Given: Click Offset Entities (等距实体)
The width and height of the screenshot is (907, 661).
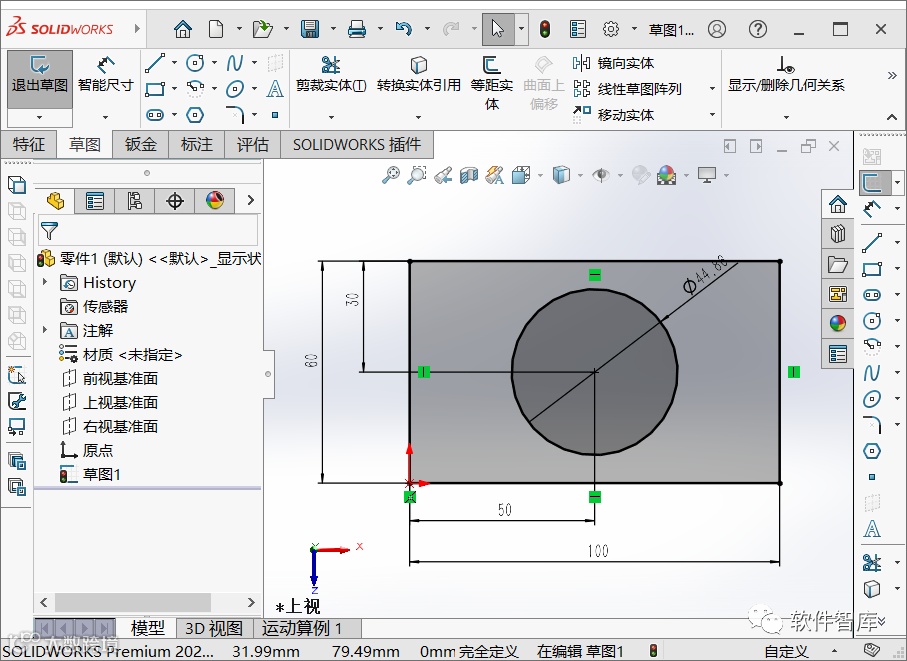Looking at the screenshot, I should point(492,83).
